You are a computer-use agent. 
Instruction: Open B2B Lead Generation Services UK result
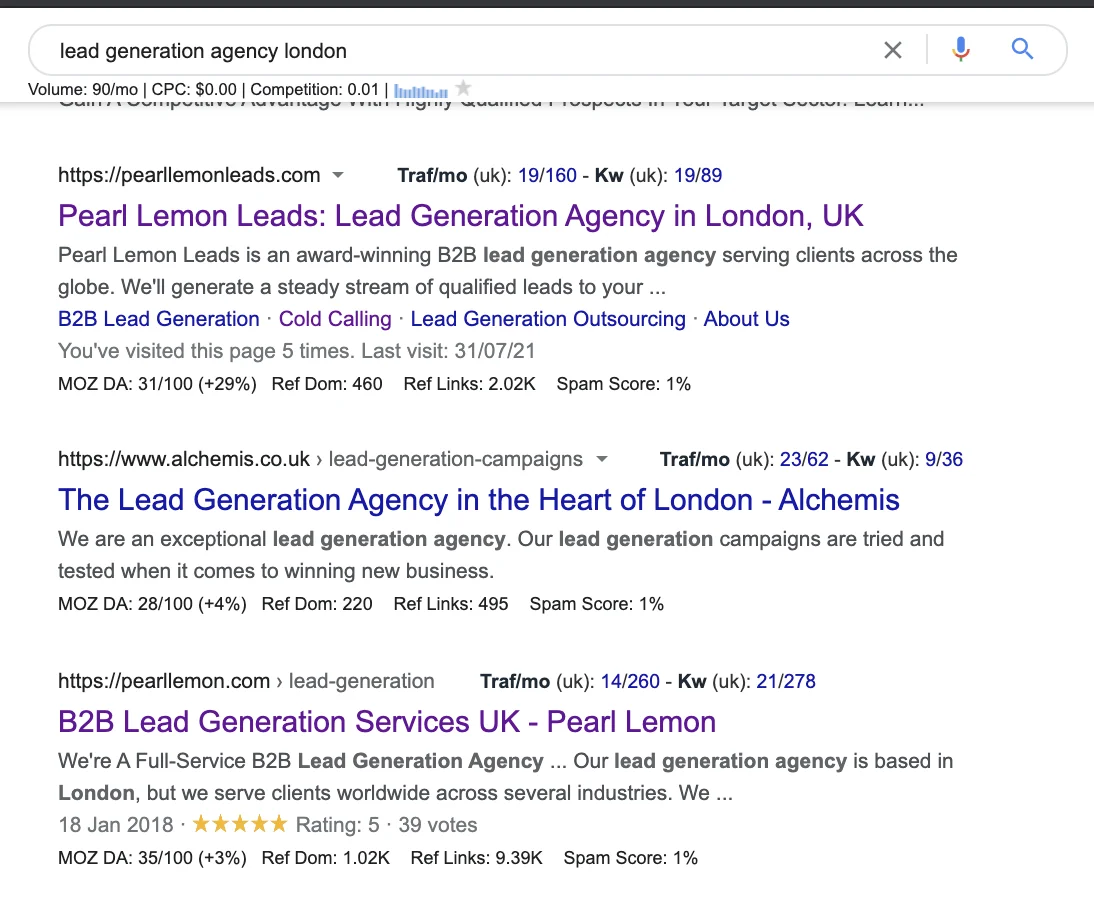387,721
